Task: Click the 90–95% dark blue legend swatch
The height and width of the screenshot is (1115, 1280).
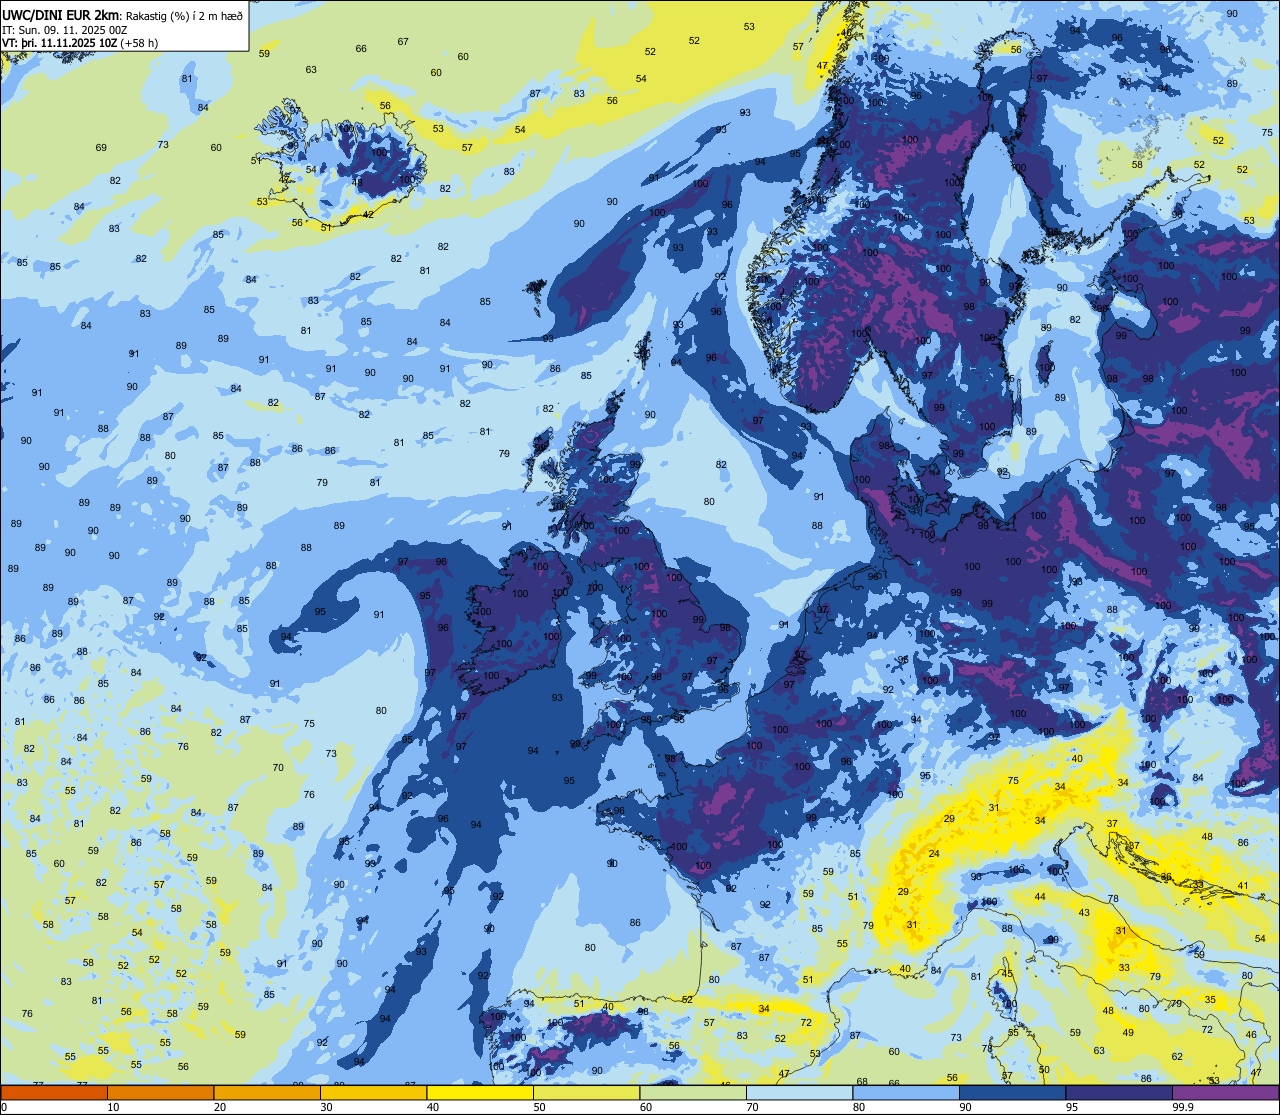Action: pyautogui.click(x=1012, y=1093)
